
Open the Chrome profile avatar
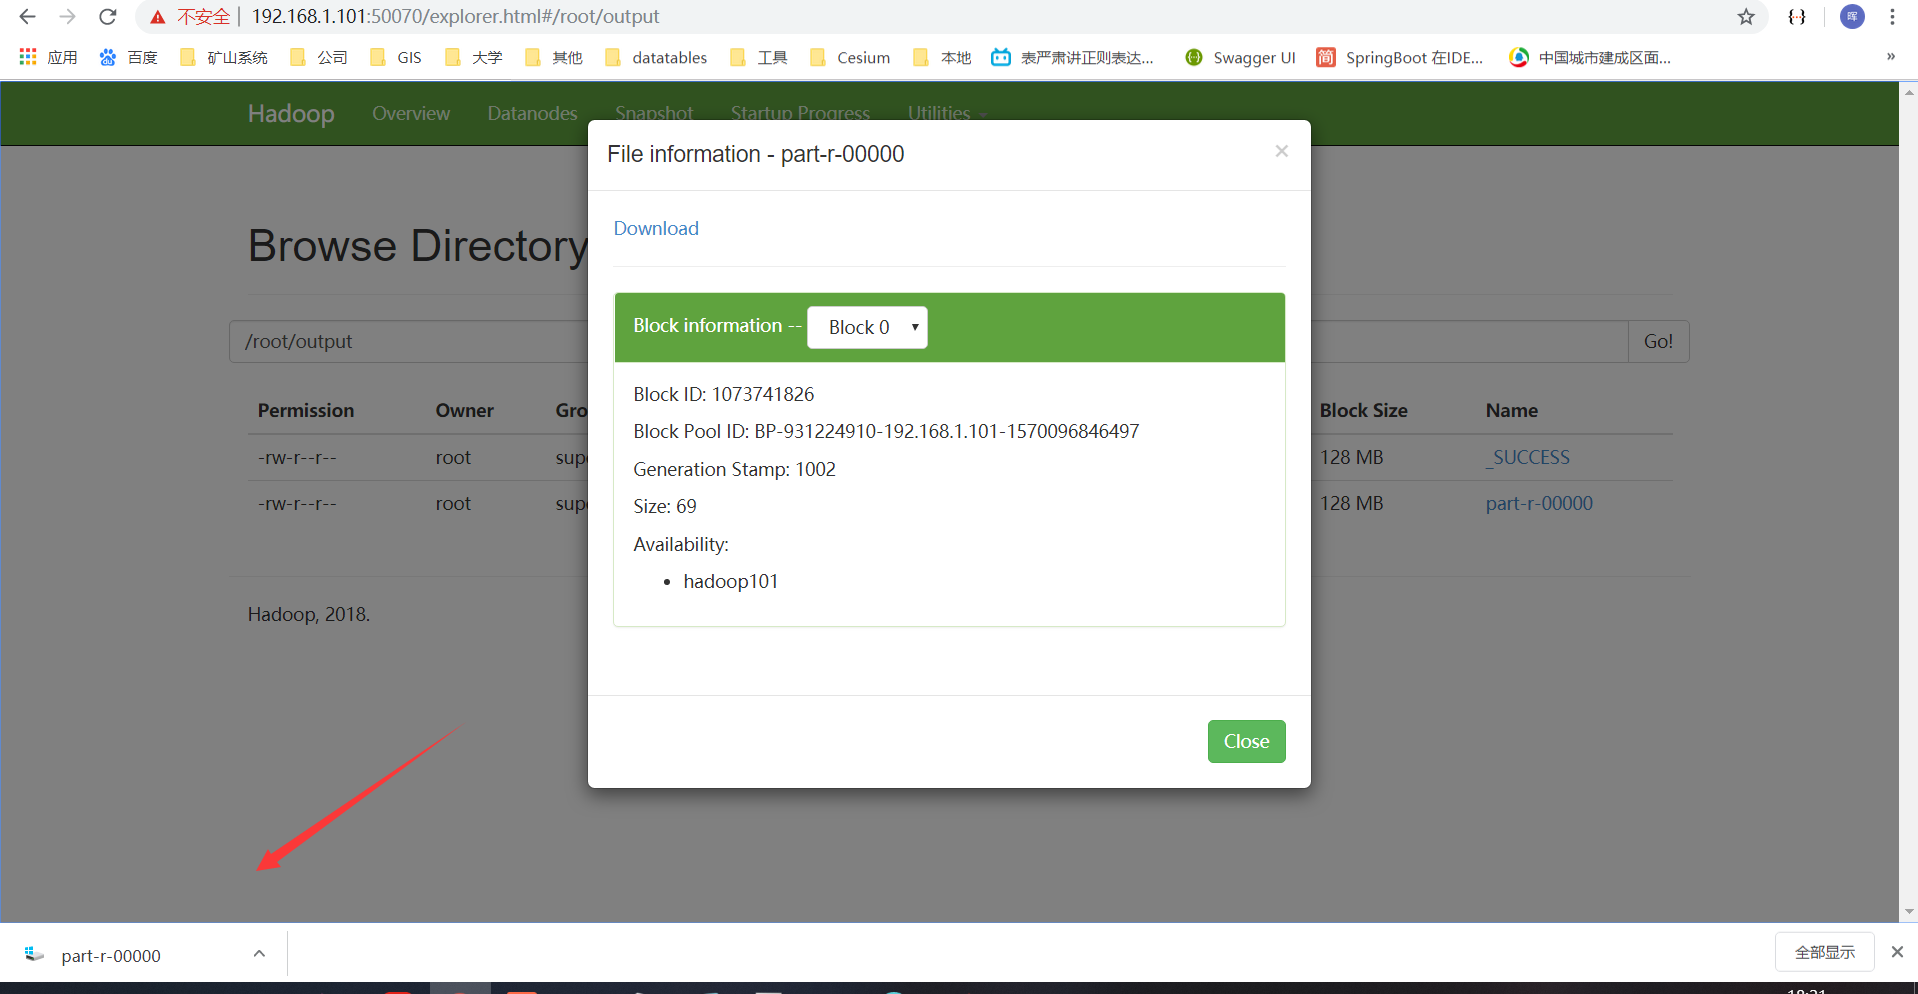pyautogui.click(x=1851, y=17)
